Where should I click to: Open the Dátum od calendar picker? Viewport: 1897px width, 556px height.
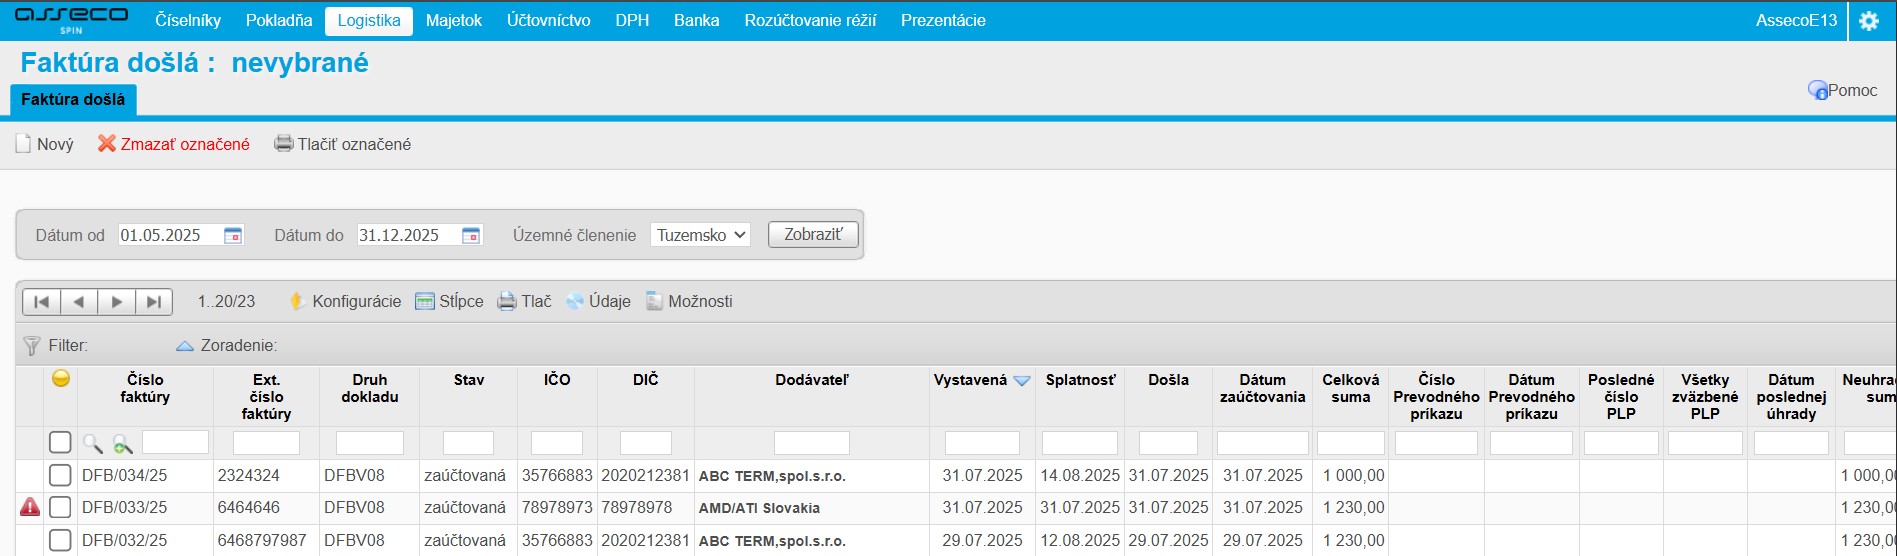(232, 236)
